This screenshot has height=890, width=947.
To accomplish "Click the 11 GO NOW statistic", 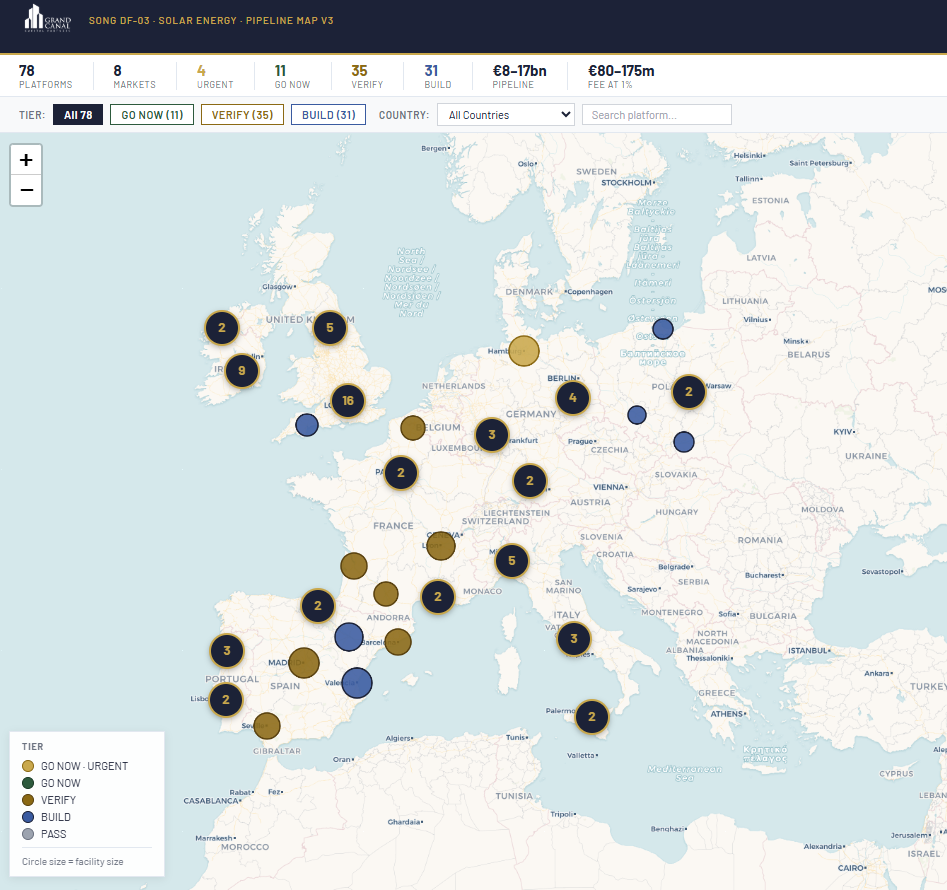I will tap(292, 77).
